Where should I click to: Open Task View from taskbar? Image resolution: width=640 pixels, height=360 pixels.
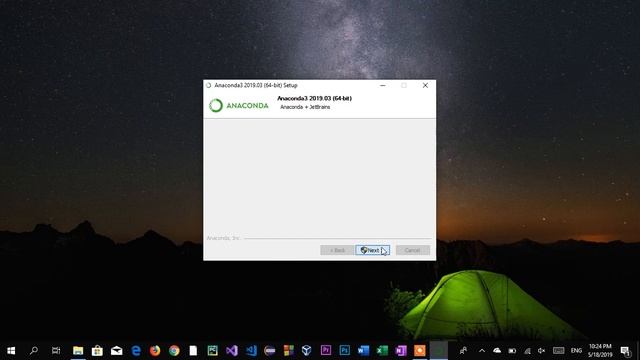pos(56,350)
